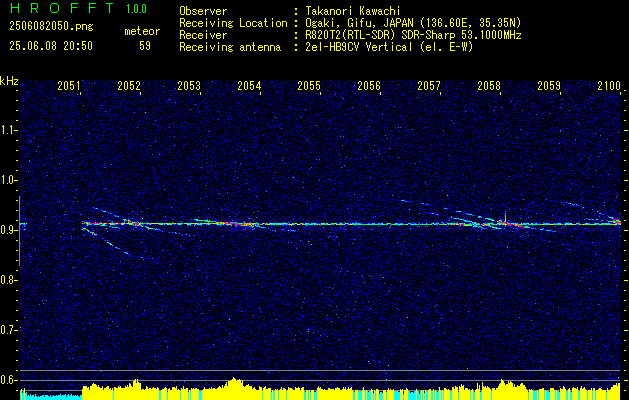Viewport: 629px width, 400px height.
Task: Click the meteor label
Action: [x=142, y=31]
